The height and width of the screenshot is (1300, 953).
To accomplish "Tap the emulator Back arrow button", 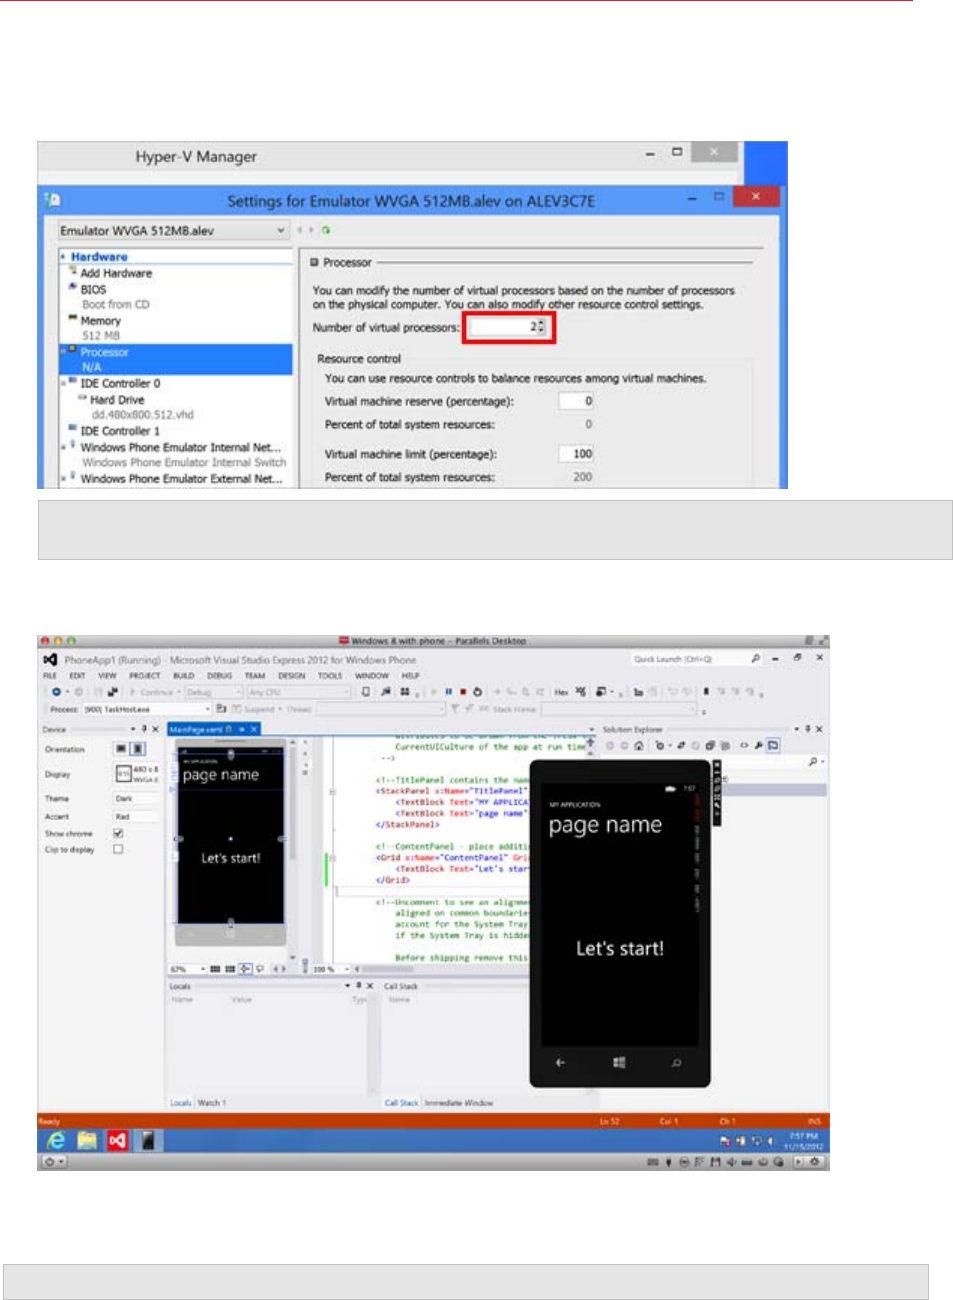I will [560, 1063].
